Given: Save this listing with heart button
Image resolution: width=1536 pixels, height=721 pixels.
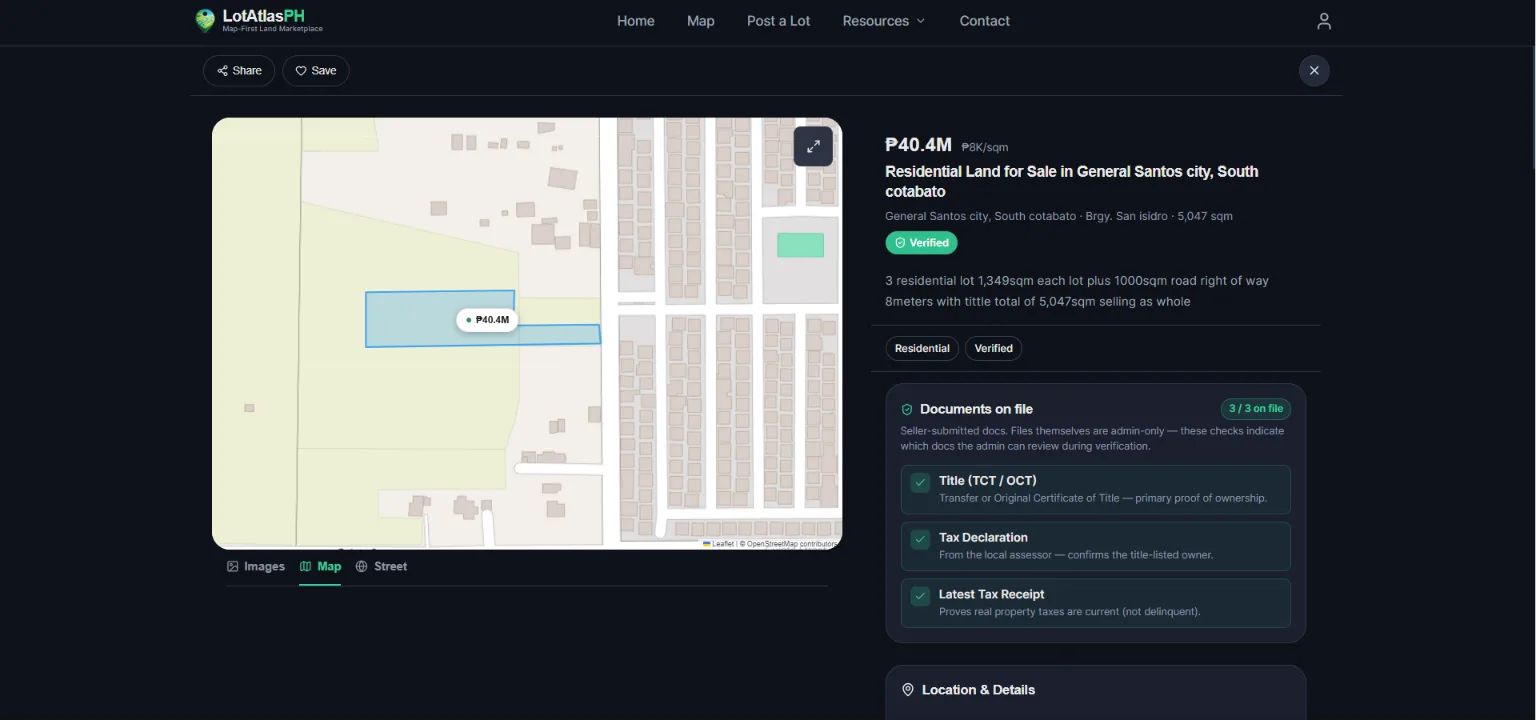Looking at the screenshot, I should [316, 71].
